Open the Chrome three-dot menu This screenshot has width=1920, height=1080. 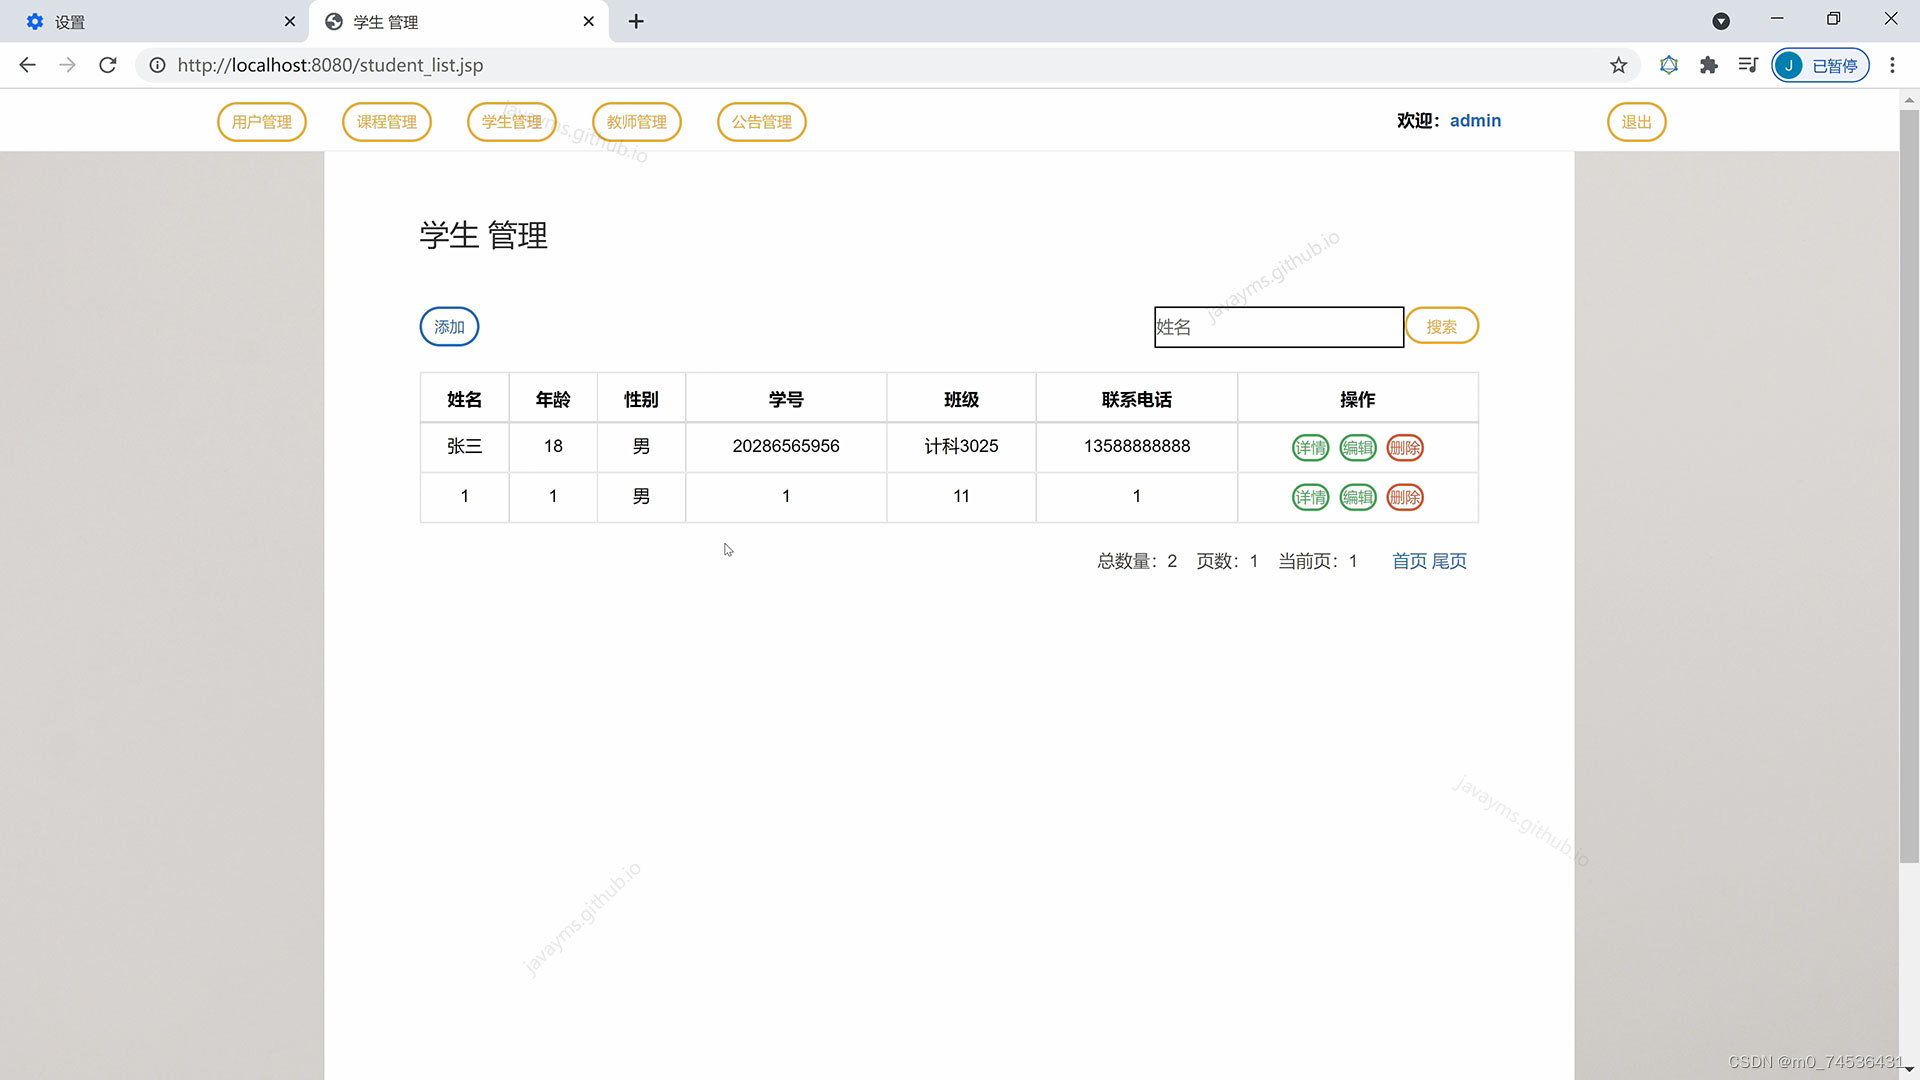[x=1892, y=65]
